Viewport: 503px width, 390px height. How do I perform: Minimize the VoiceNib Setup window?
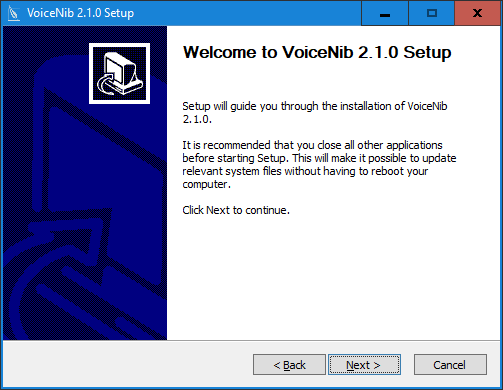coord(385,13)
